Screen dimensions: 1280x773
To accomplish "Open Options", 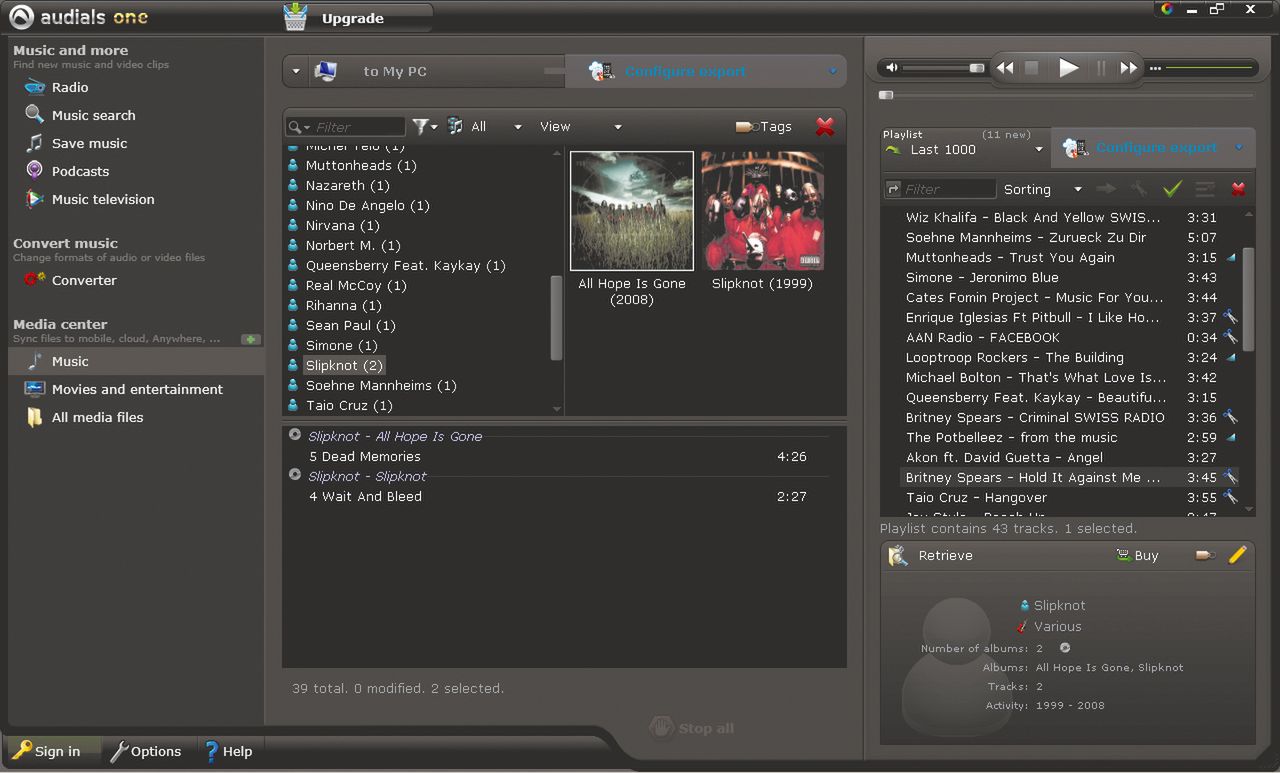I will tap(146, 751).
